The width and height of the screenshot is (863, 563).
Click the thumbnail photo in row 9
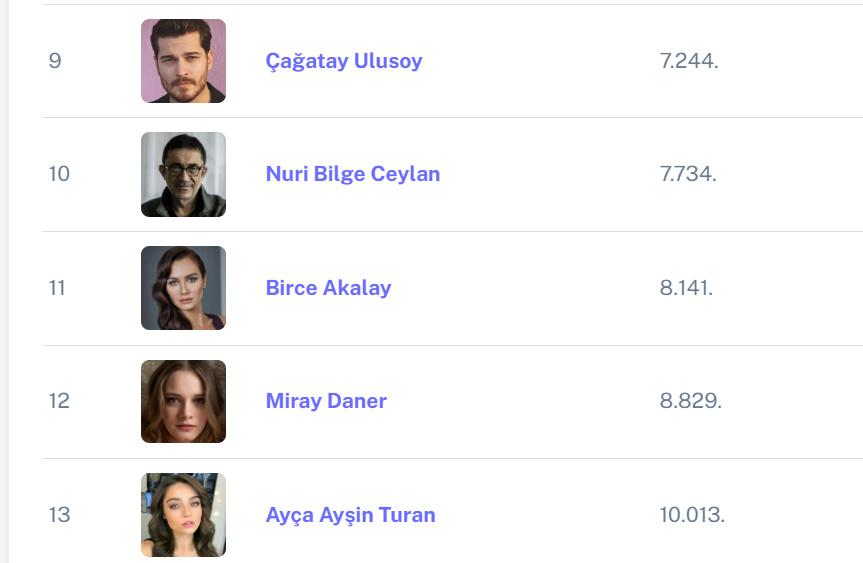point(183,61)
